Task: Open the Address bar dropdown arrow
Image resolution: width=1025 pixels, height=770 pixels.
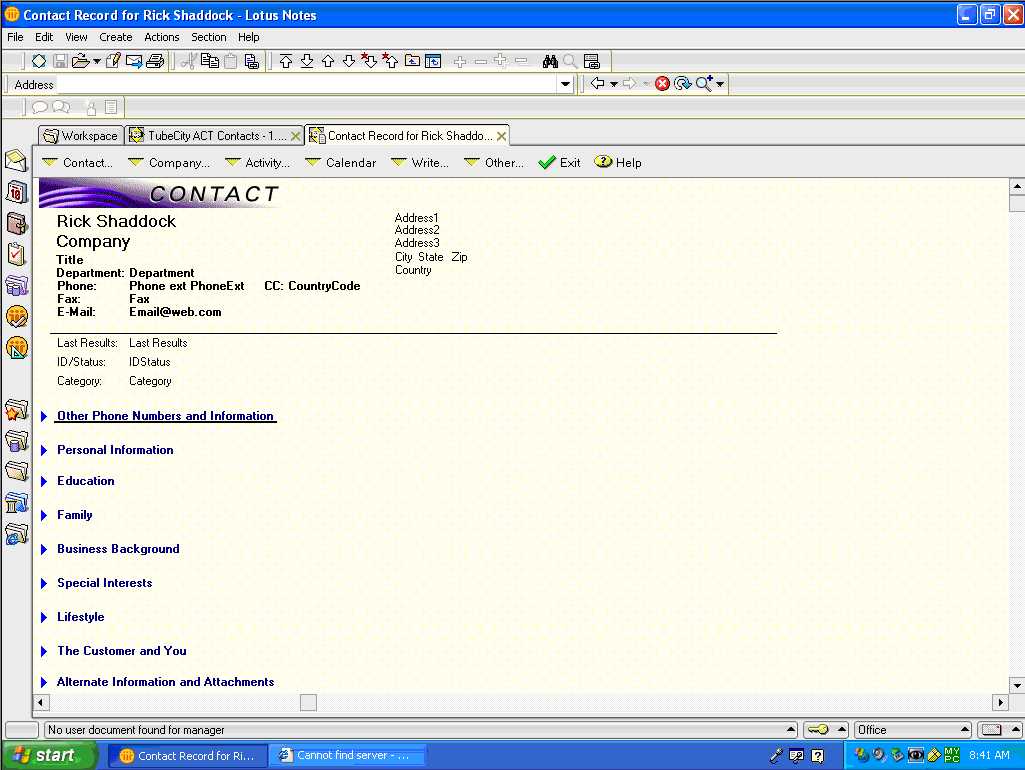Action: click(x=566, y=85)
